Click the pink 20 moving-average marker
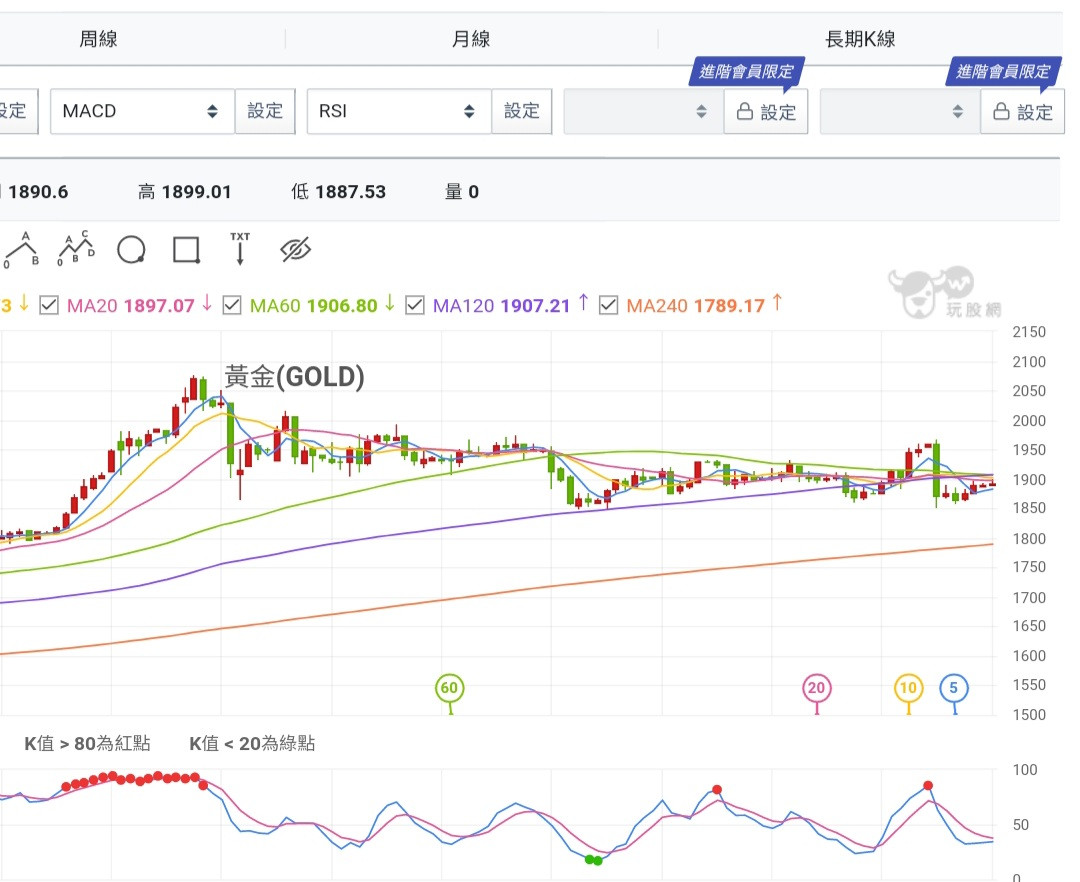 [x=817, y=688]
